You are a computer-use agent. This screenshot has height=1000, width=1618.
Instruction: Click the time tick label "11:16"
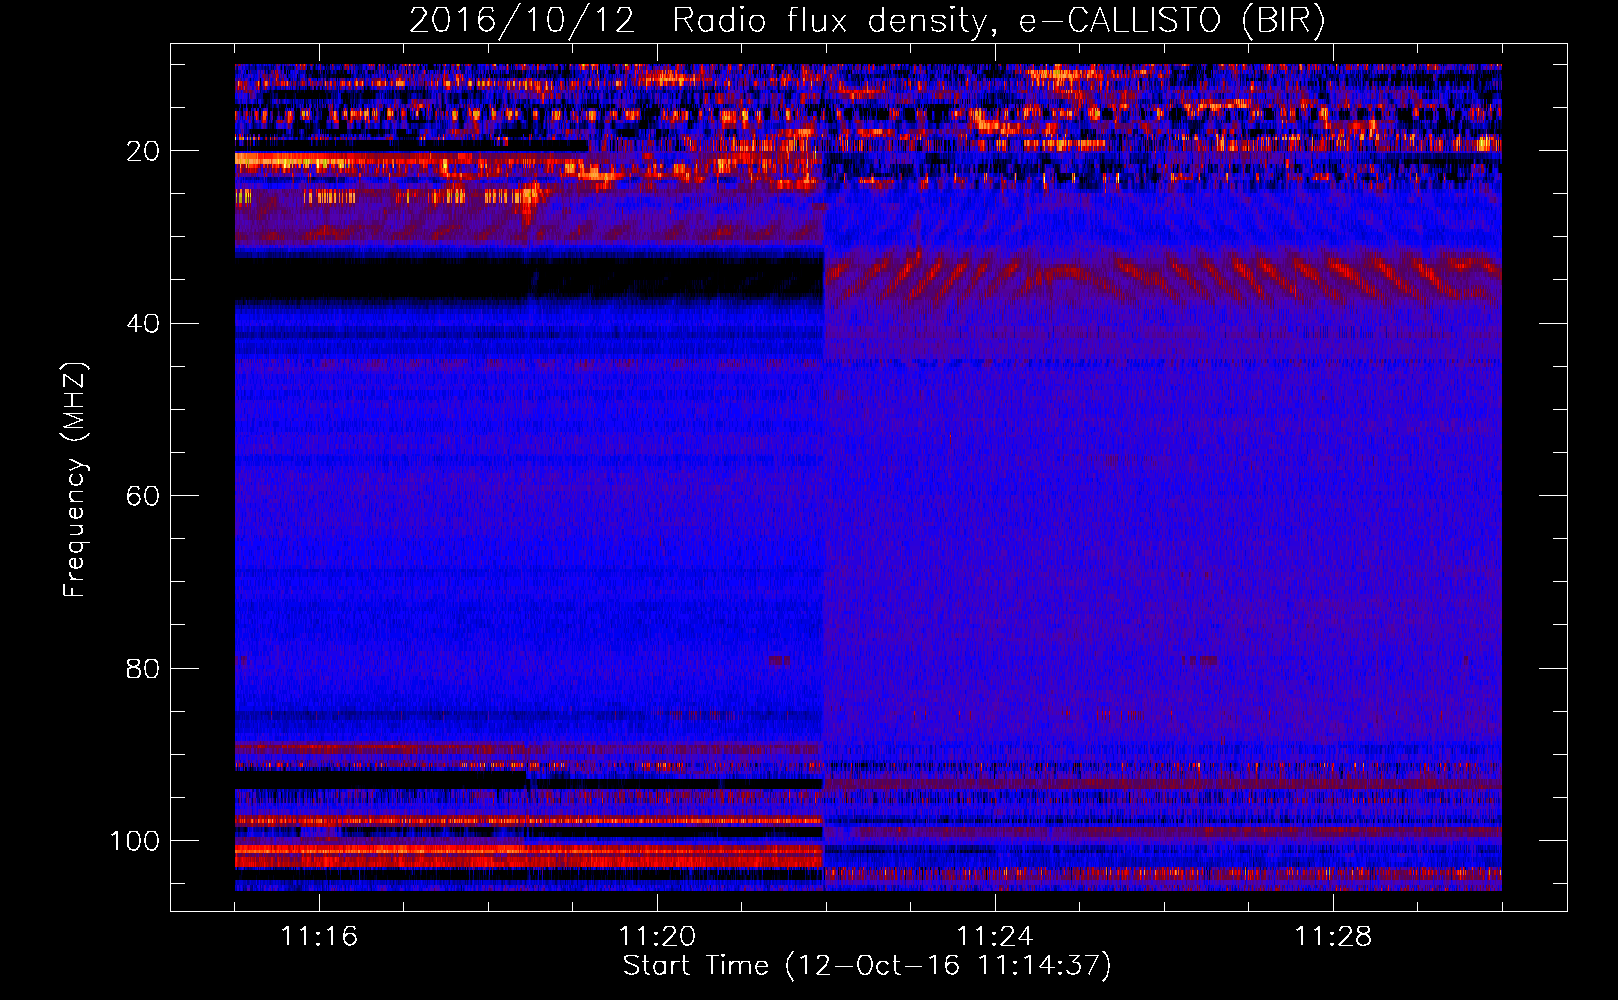[x=319, y=936]
